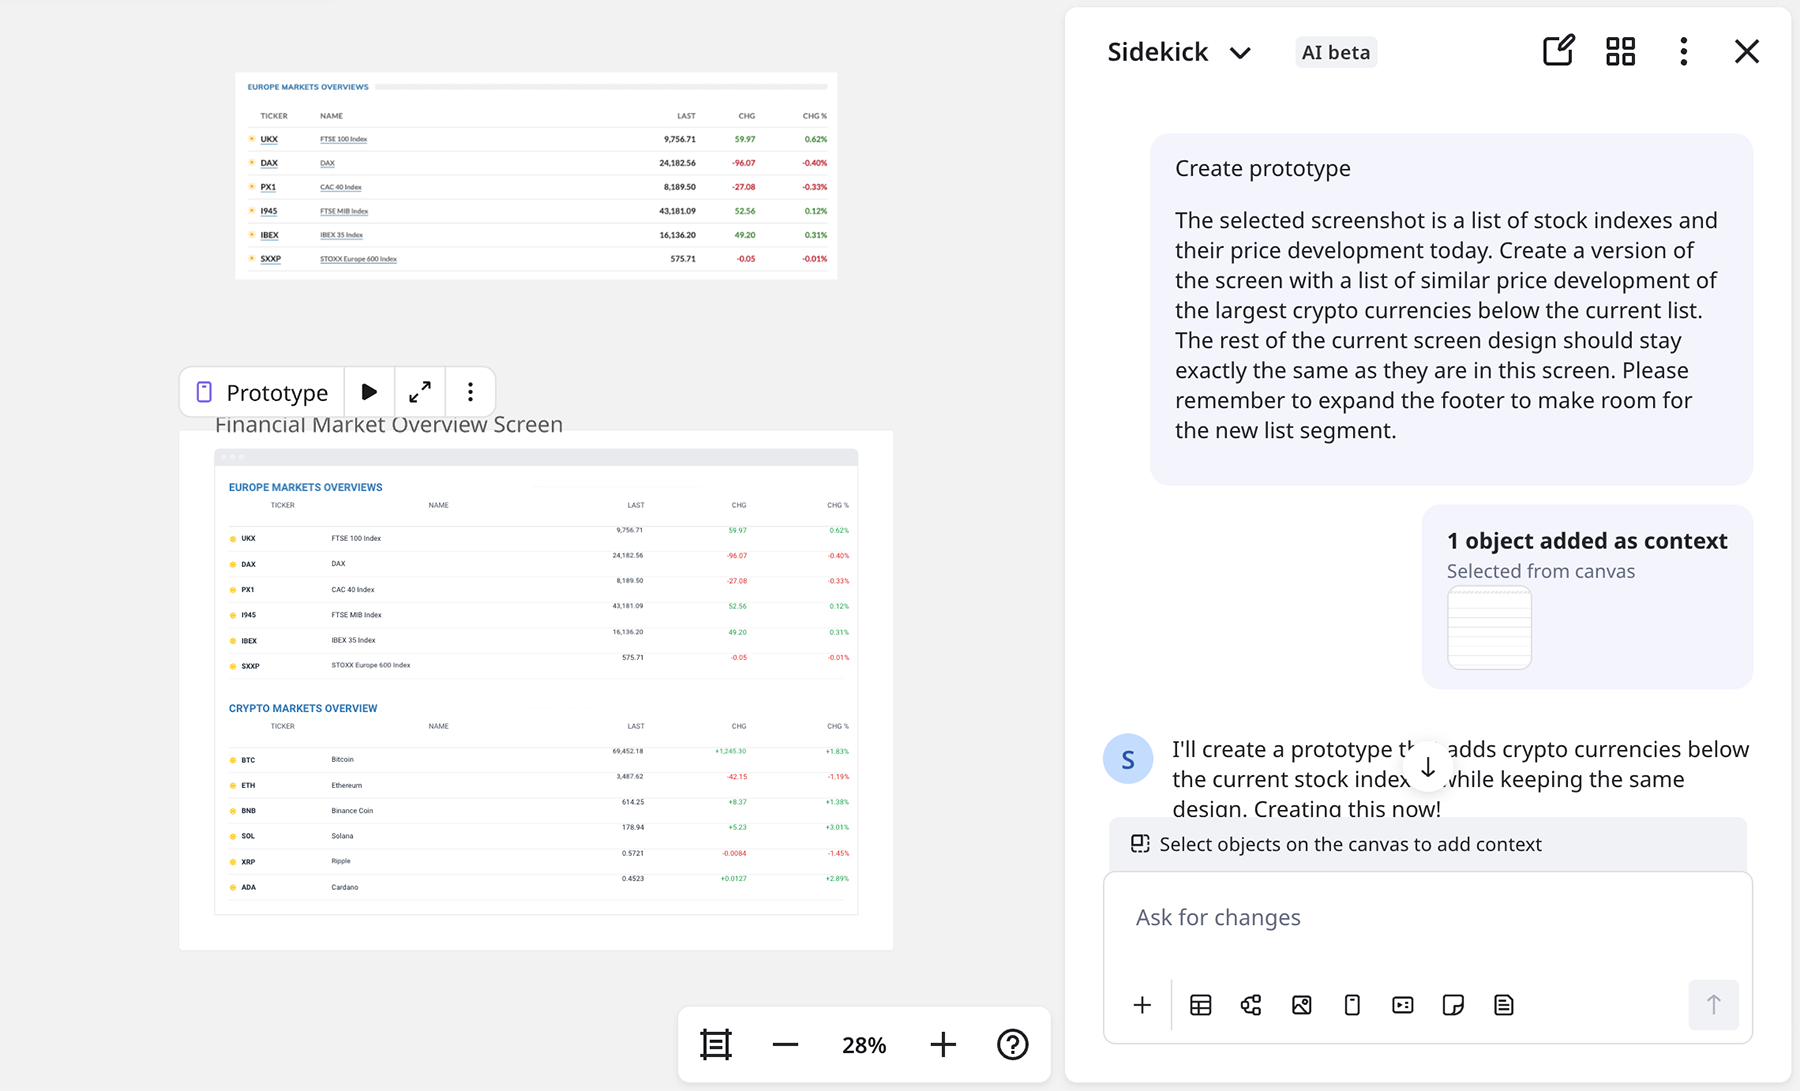Zoom out using the minus control

pos(785,1045)
